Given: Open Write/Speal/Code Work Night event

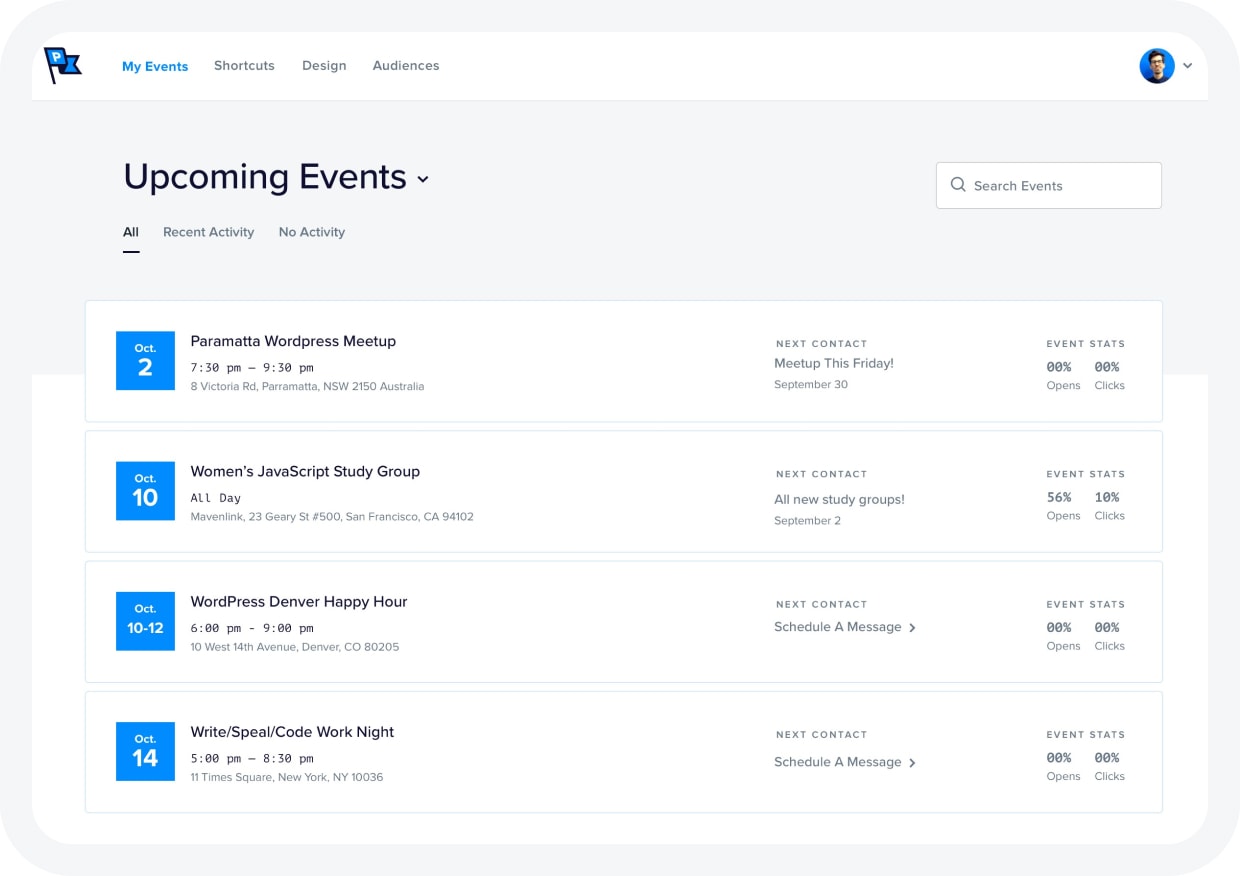Looking at the screenshot, I should [x=292, y=732].
